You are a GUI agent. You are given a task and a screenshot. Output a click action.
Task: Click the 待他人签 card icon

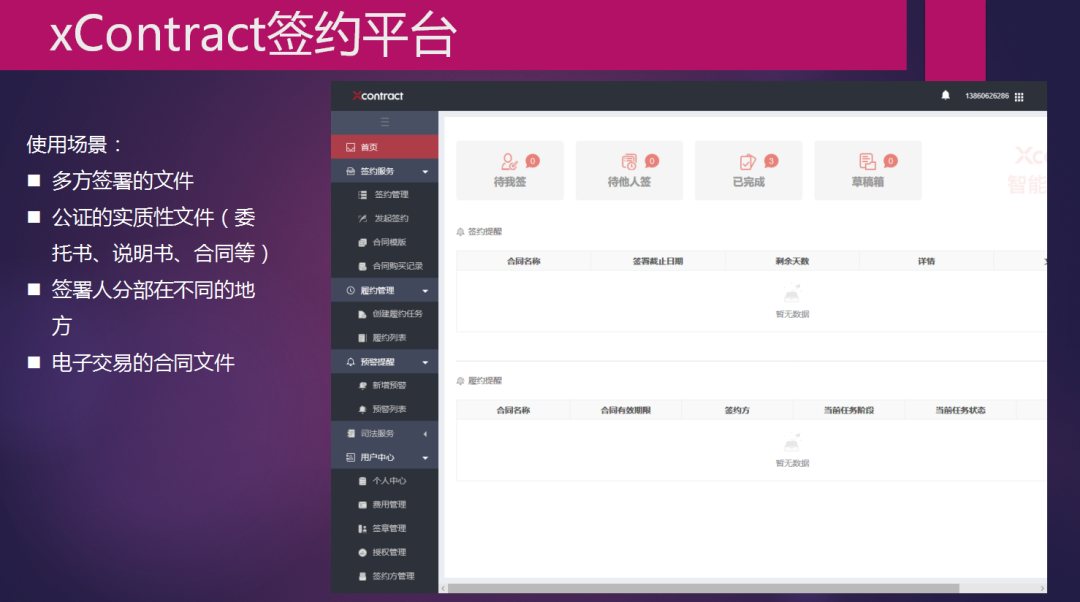[629, 162]
